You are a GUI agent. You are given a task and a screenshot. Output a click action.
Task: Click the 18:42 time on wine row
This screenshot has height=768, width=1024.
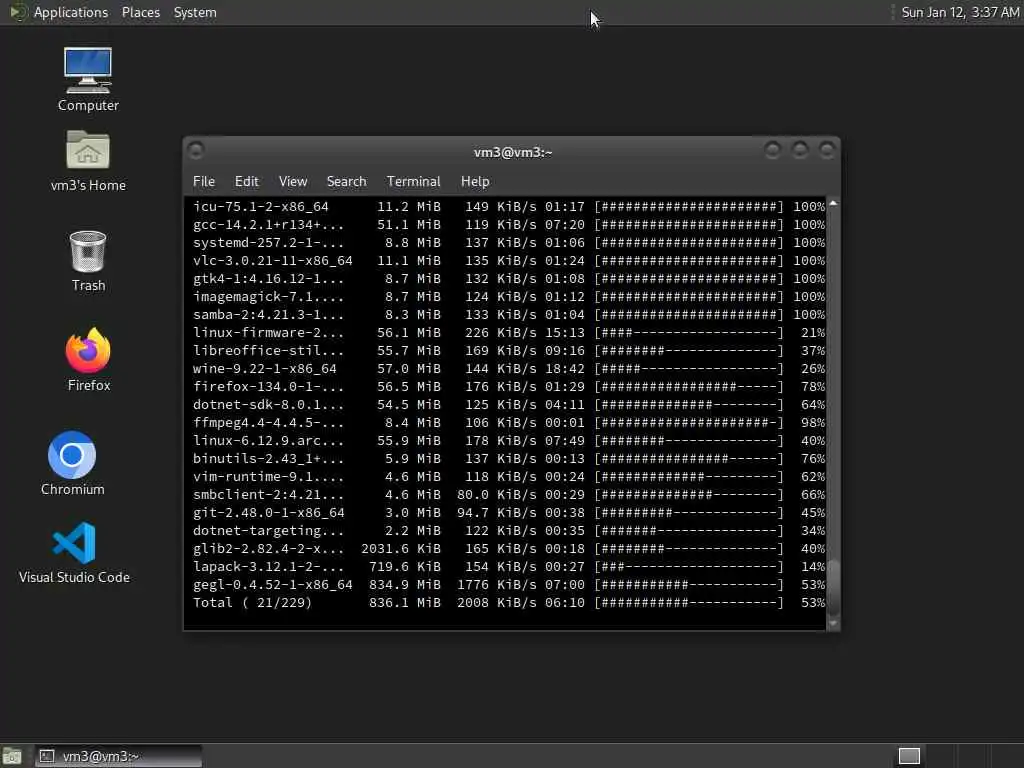[565, 369]
